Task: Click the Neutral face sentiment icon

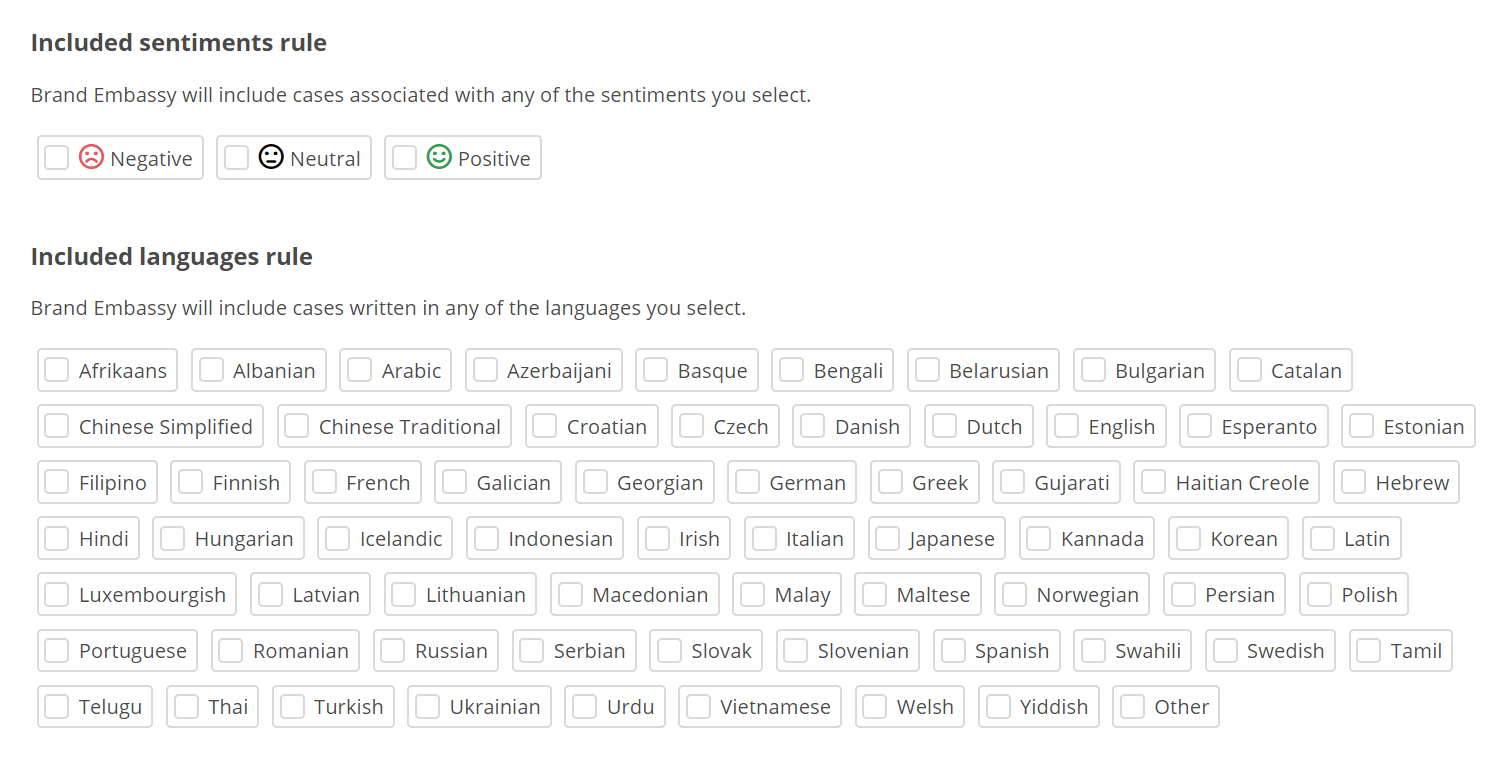Action: (271, 157)
